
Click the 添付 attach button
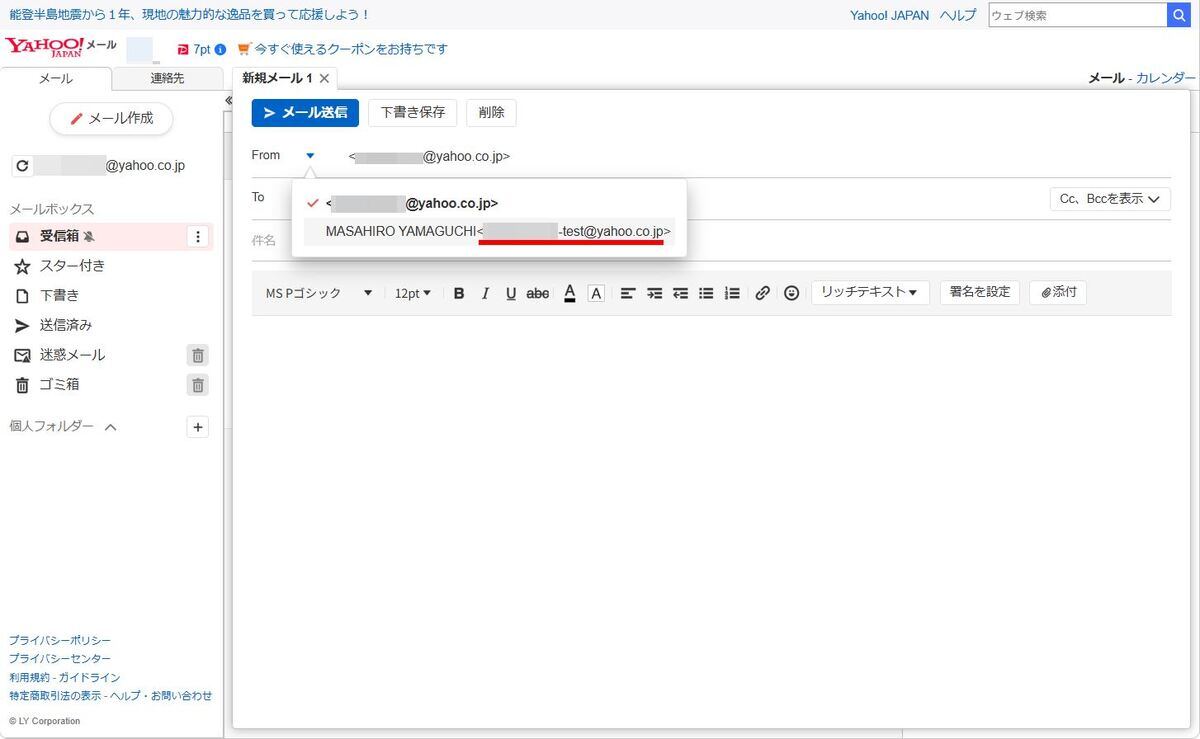pyautogui.click(x=1058, y=292)
